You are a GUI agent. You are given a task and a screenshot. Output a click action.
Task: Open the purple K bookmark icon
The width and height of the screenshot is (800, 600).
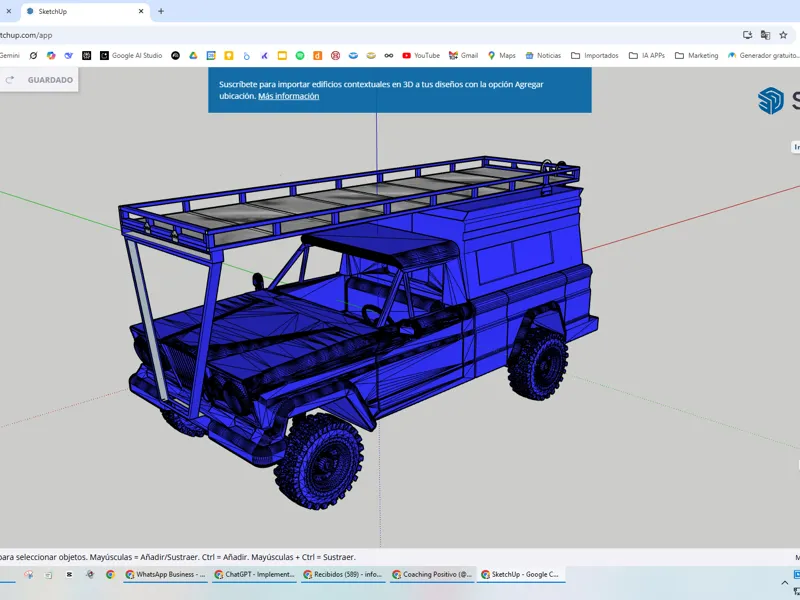[264, 56]
